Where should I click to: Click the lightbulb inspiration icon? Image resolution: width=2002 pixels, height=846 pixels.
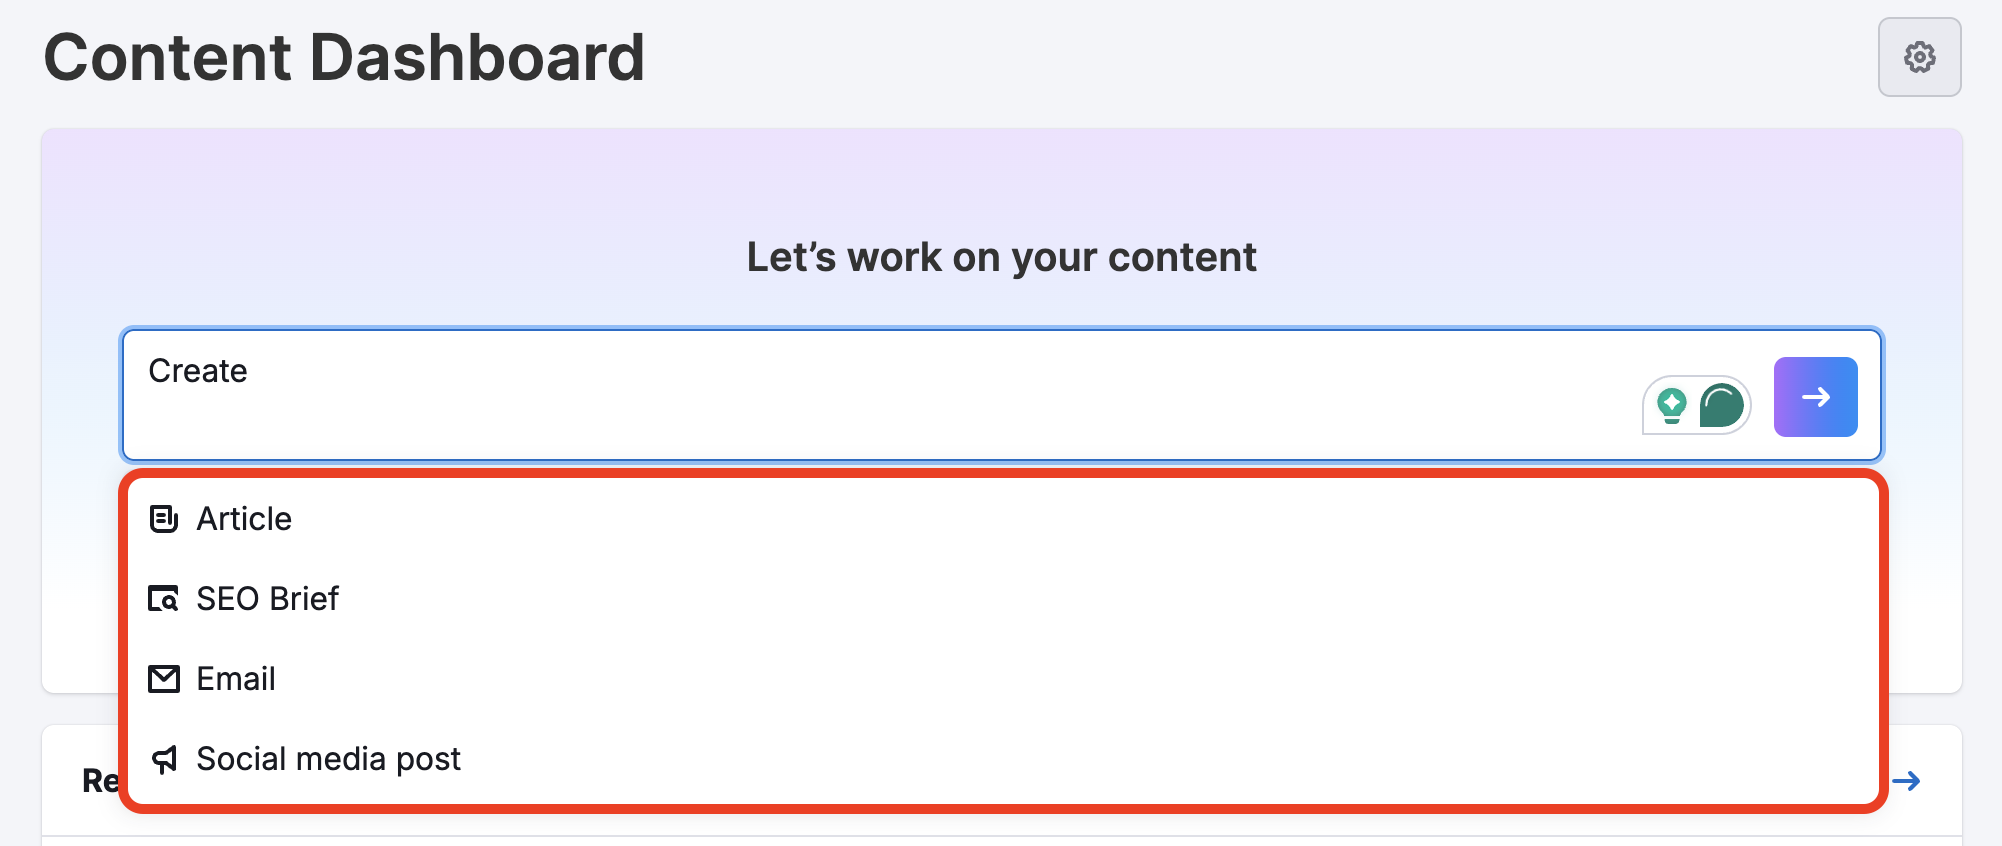tap(1671, 405)
